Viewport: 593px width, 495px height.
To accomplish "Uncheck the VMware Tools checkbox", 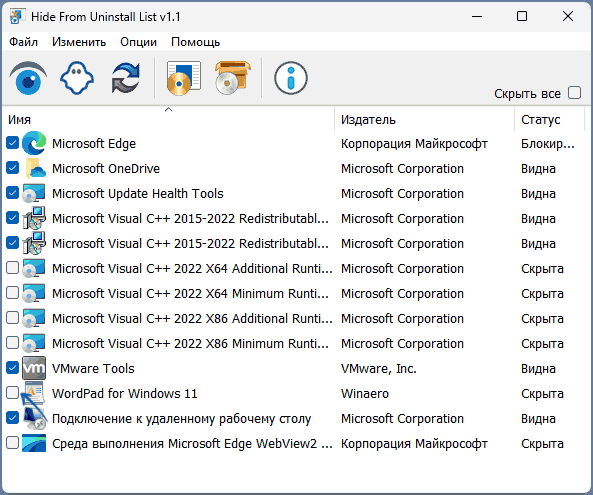I will (x=12, y=368).
